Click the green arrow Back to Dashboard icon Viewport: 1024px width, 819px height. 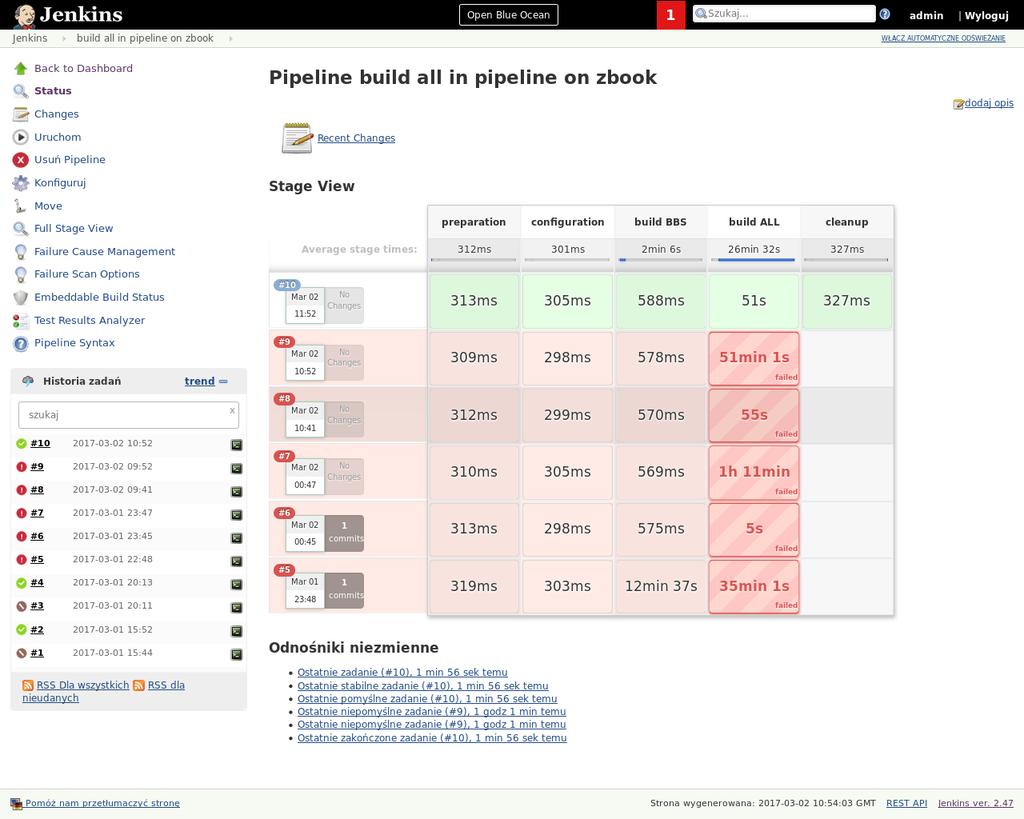21,68
